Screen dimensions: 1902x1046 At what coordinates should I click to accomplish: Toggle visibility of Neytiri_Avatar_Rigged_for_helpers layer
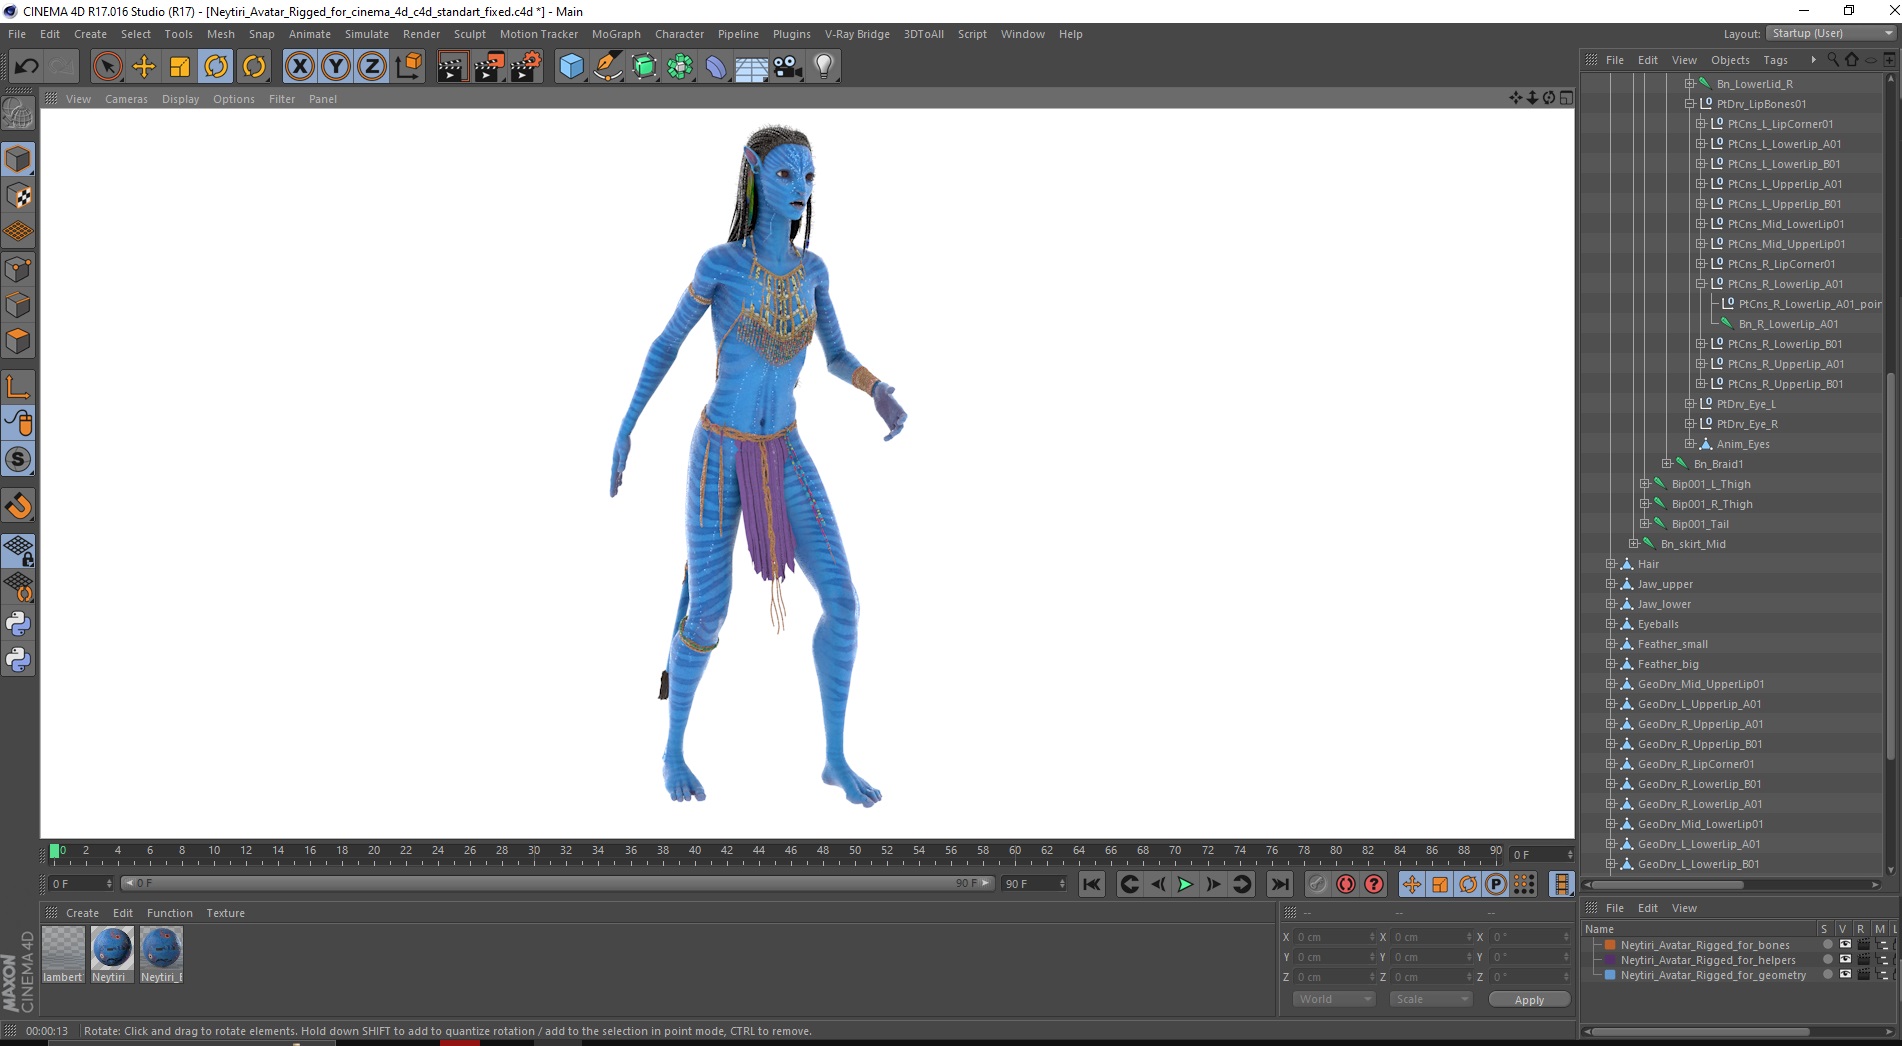point(1845,959)
